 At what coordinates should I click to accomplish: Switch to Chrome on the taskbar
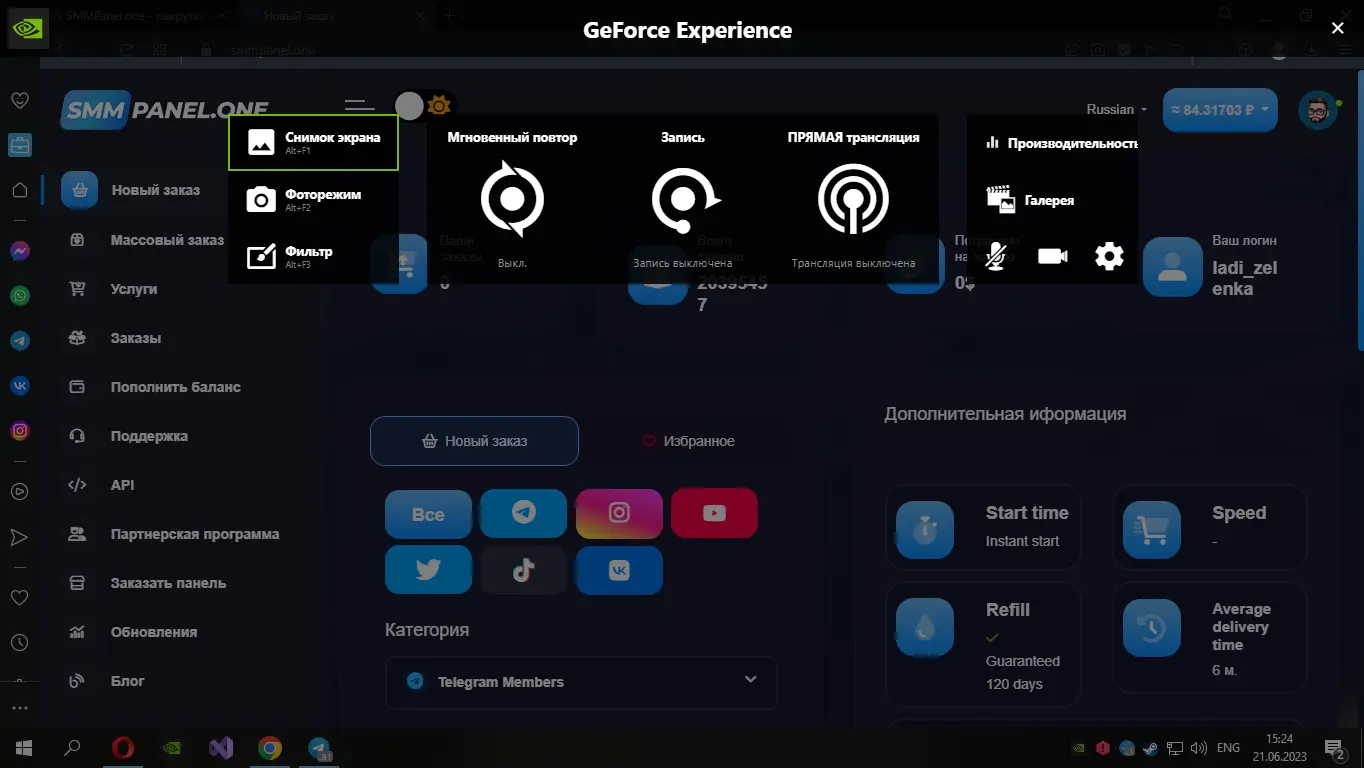pyautogui.click(x=269, y=747)
